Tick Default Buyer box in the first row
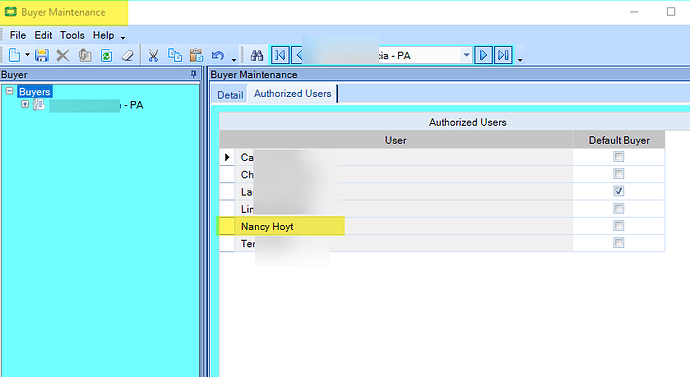The height and width of the screenshot is (377, 690). pyautogui.click(x=619, y=157)
